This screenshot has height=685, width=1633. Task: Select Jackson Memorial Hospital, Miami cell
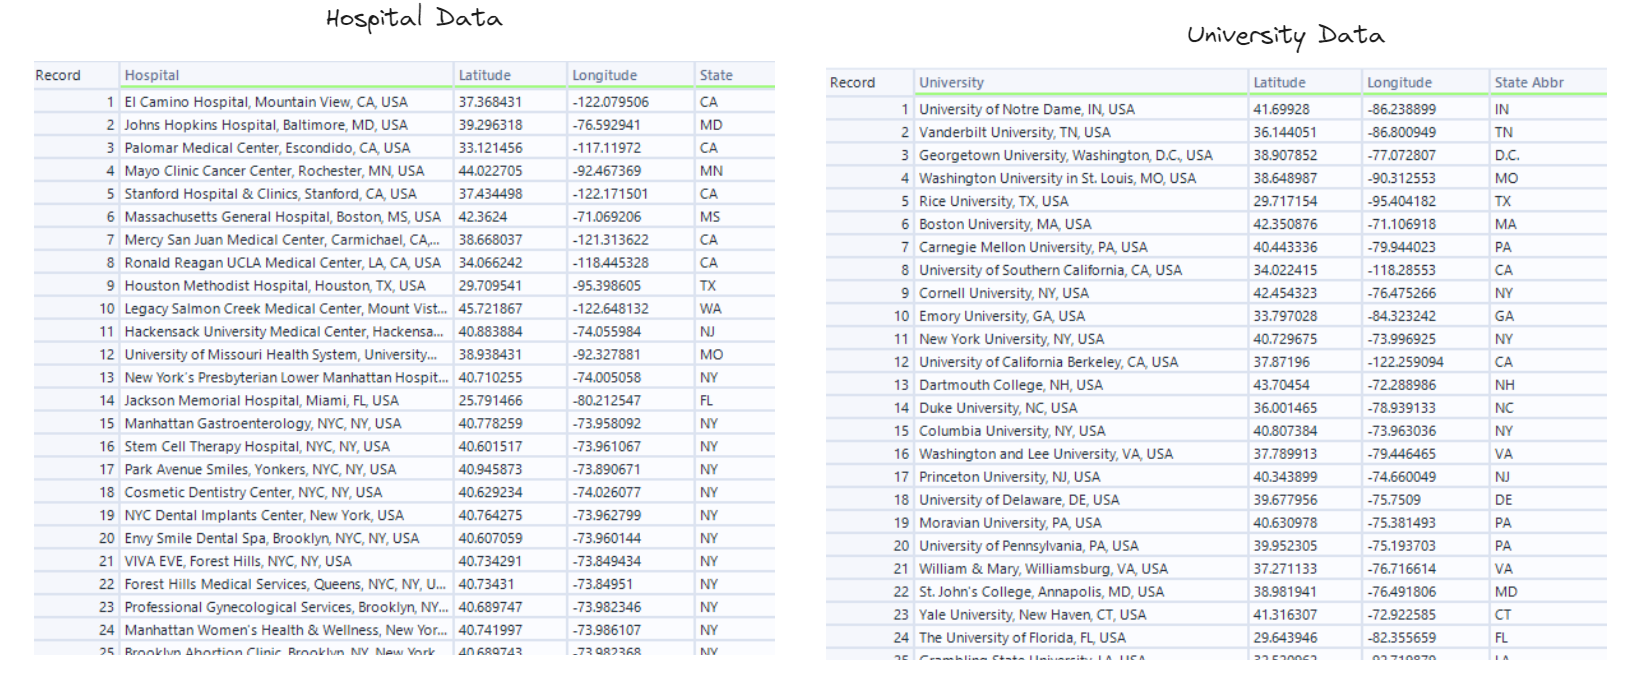(x=261, y=401)
